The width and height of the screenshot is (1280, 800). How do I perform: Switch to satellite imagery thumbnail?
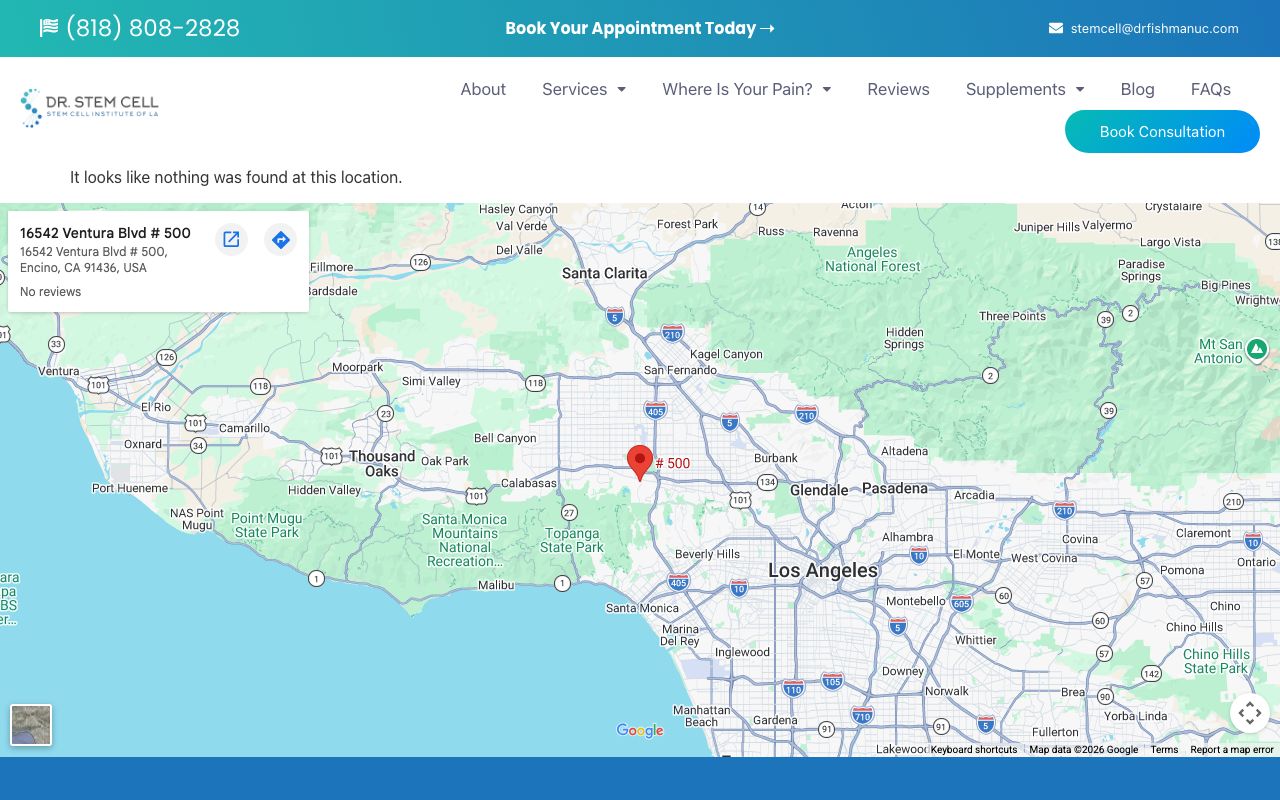pyautogui.click(x=31, y=725)
